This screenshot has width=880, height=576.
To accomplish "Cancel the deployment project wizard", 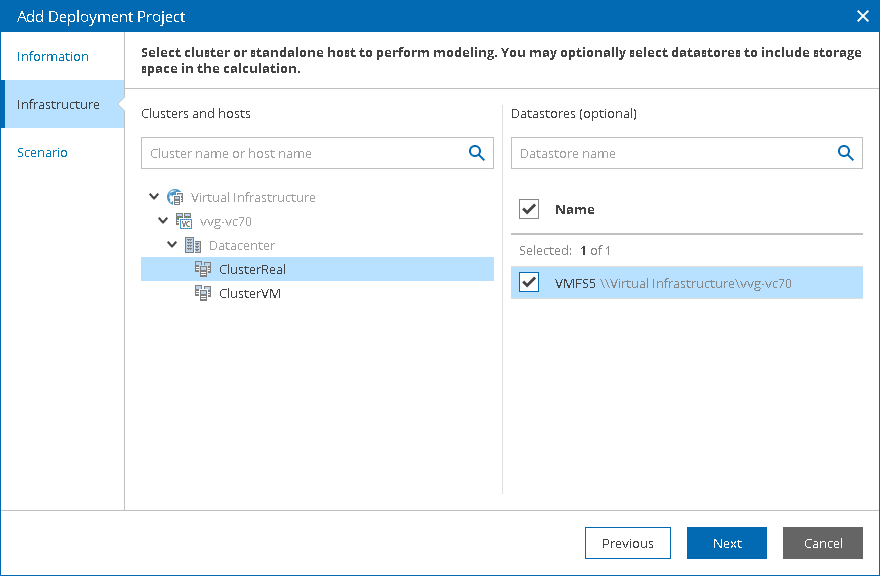I will point(823,543).
